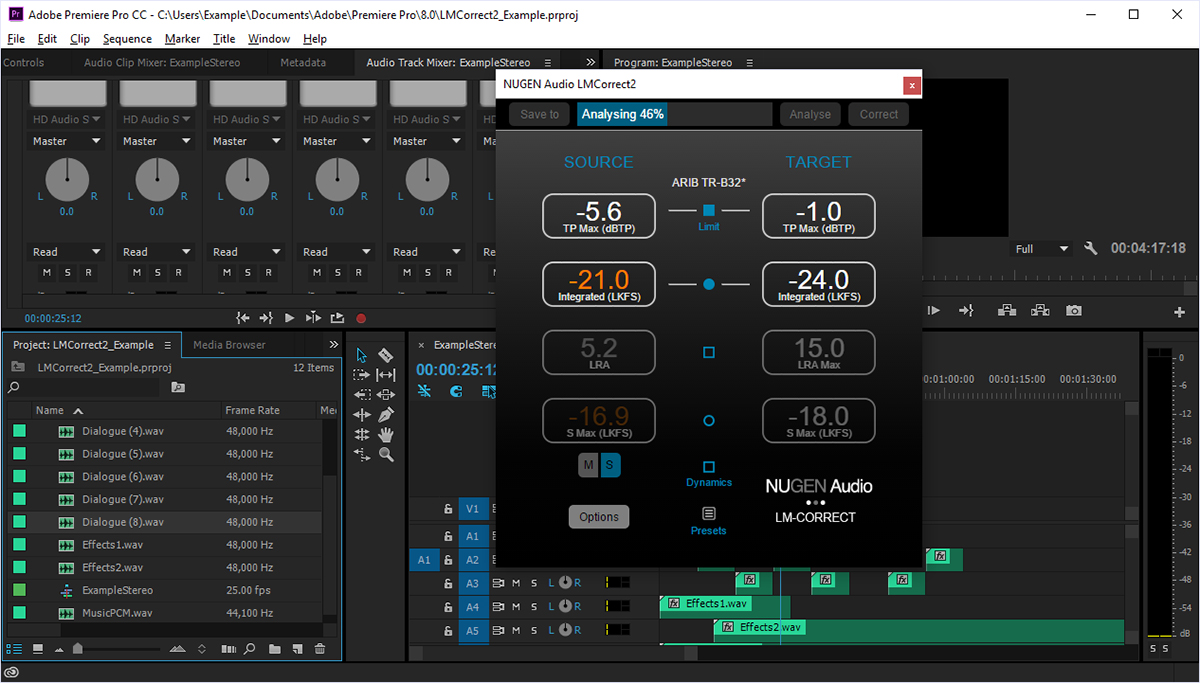This screenshot has height=683, width=1200.
Task: Click the pan knob on track A4
Action: (565, 606)
